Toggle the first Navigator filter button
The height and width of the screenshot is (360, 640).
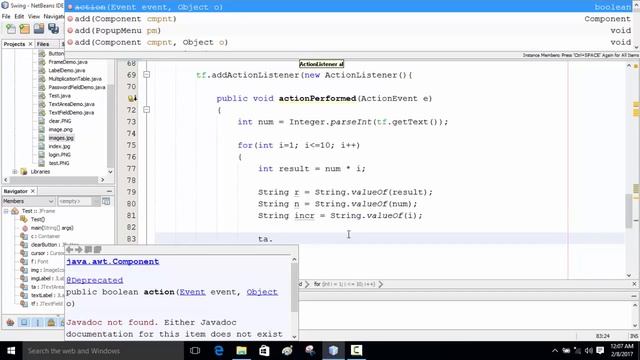pyautogui.click(x=10, y=322)
